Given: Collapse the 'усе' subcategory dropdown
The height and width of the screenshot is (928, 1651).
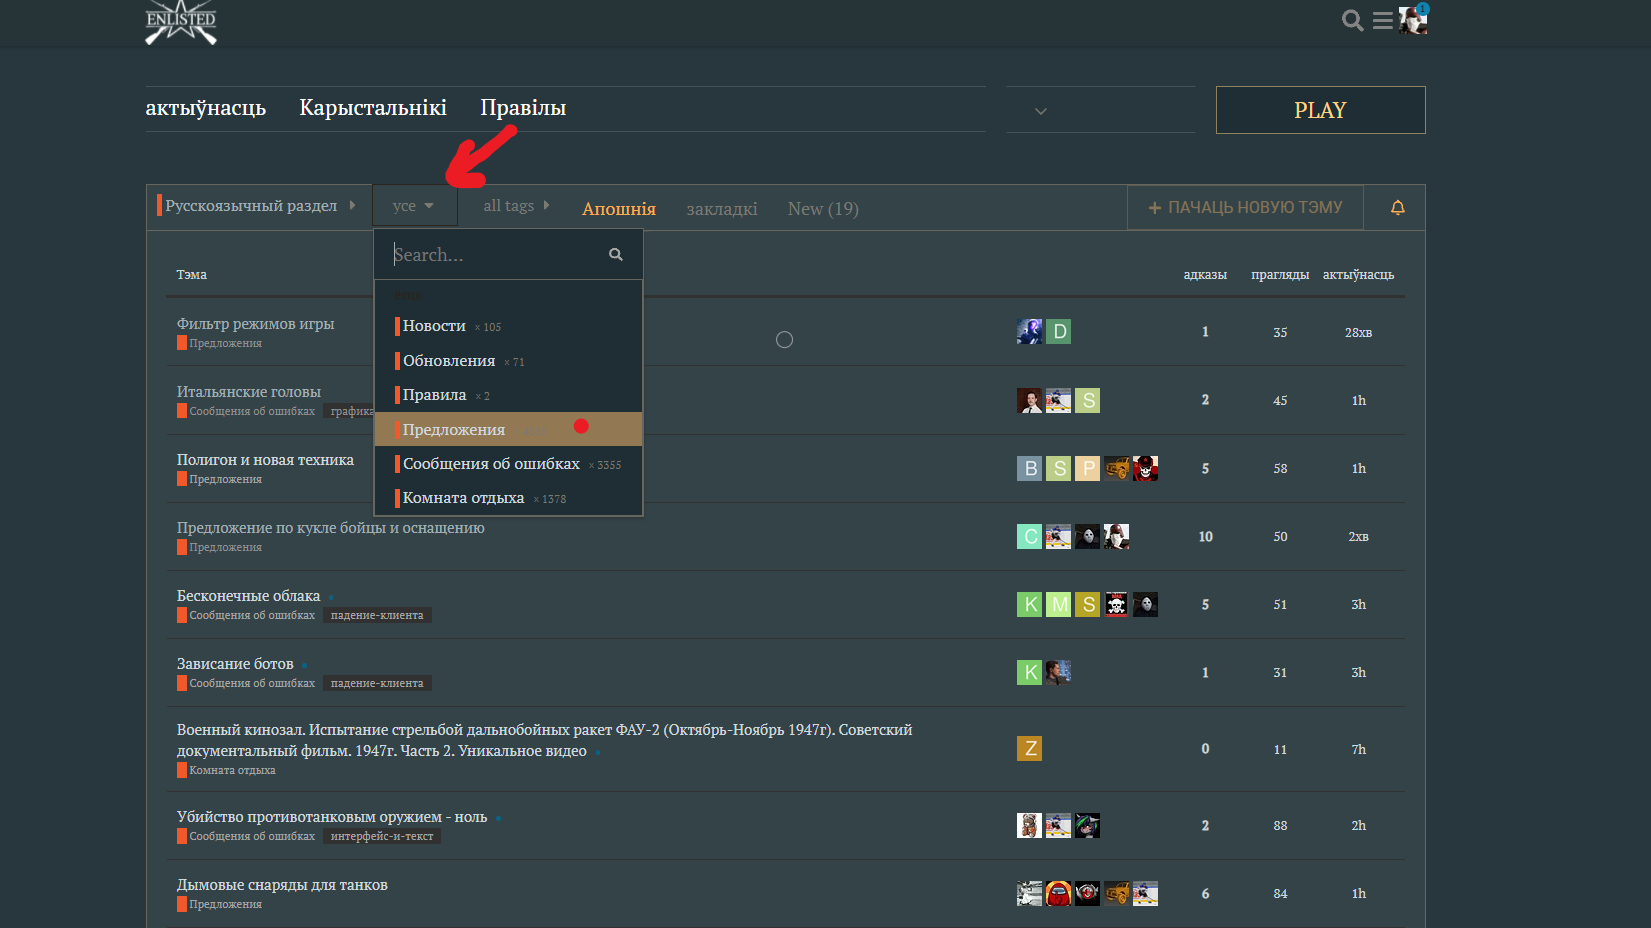Looking at the screenshot, I should tap(414, 206).
